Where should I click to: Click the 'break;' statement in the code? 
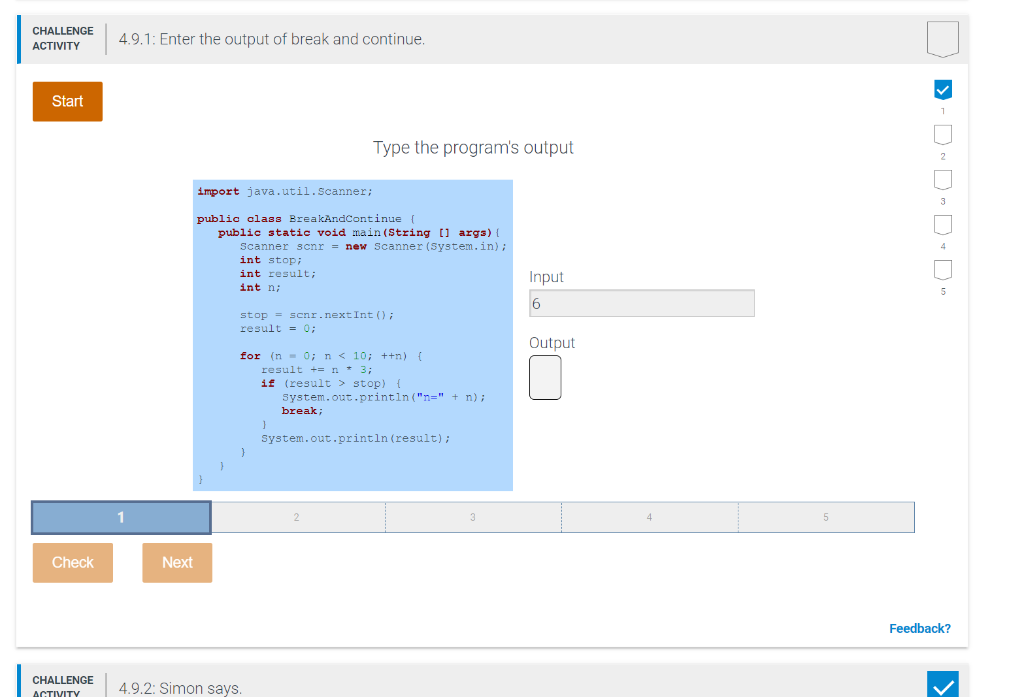pyautogui.click(x=302, y=411)
